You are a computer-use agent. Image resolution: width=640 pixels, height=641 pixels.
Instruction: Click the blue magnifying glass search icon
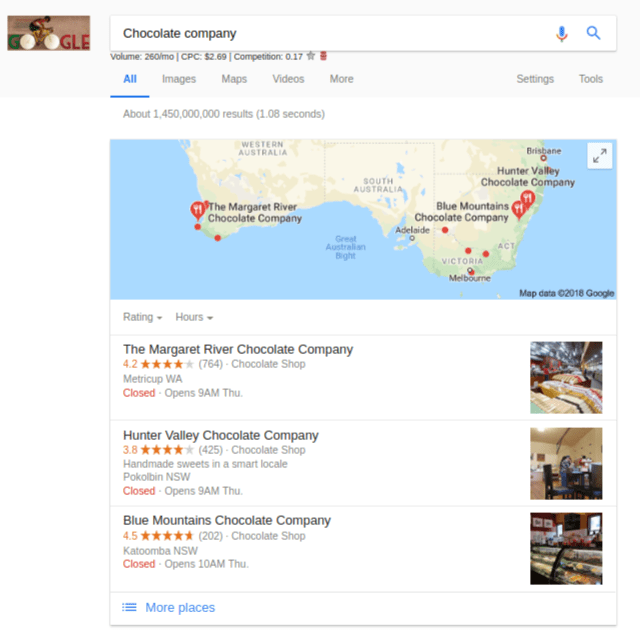coord(593,33)
